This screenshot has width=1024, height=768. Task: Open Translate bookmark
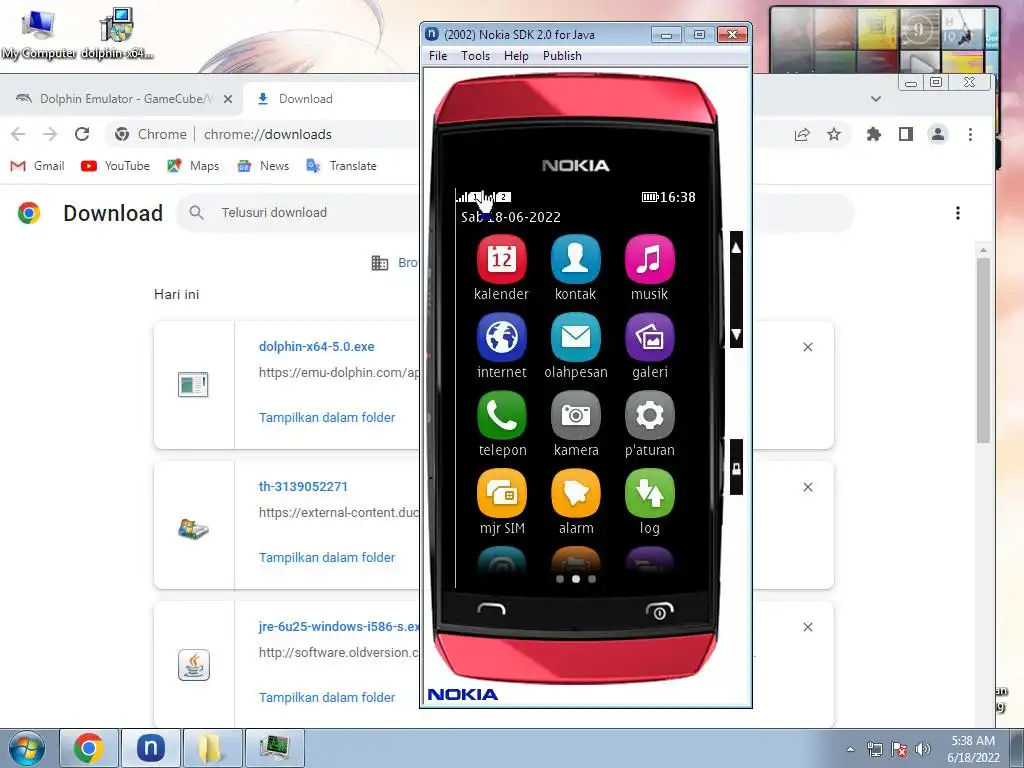click(342, 166)
